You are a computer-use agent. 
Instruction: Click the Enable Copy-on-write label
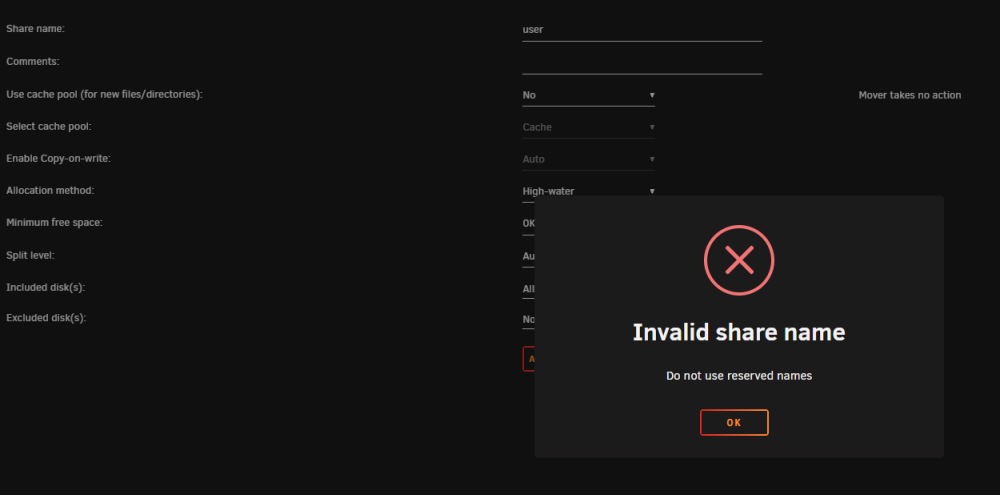[59, 158]
